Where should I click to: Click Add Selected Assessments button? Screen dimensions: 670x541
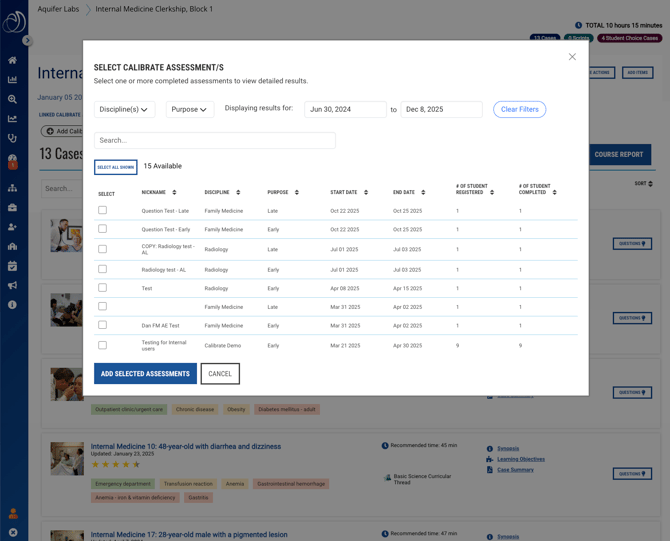[x=145, y=373]
